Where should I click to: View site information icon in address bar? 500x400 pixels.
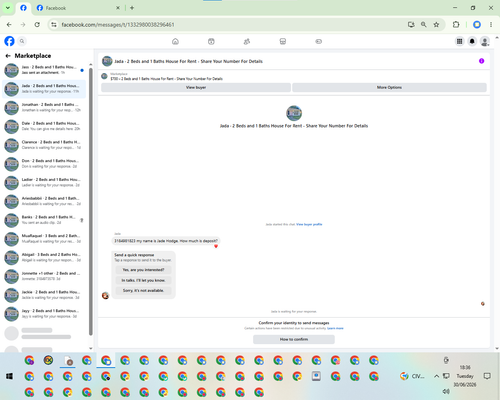coord(54,25)
